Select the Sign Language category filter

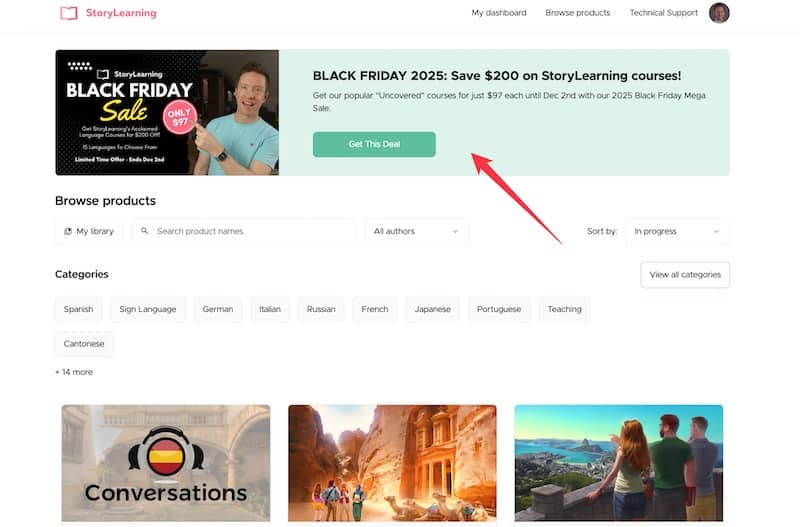click(149, 309)
